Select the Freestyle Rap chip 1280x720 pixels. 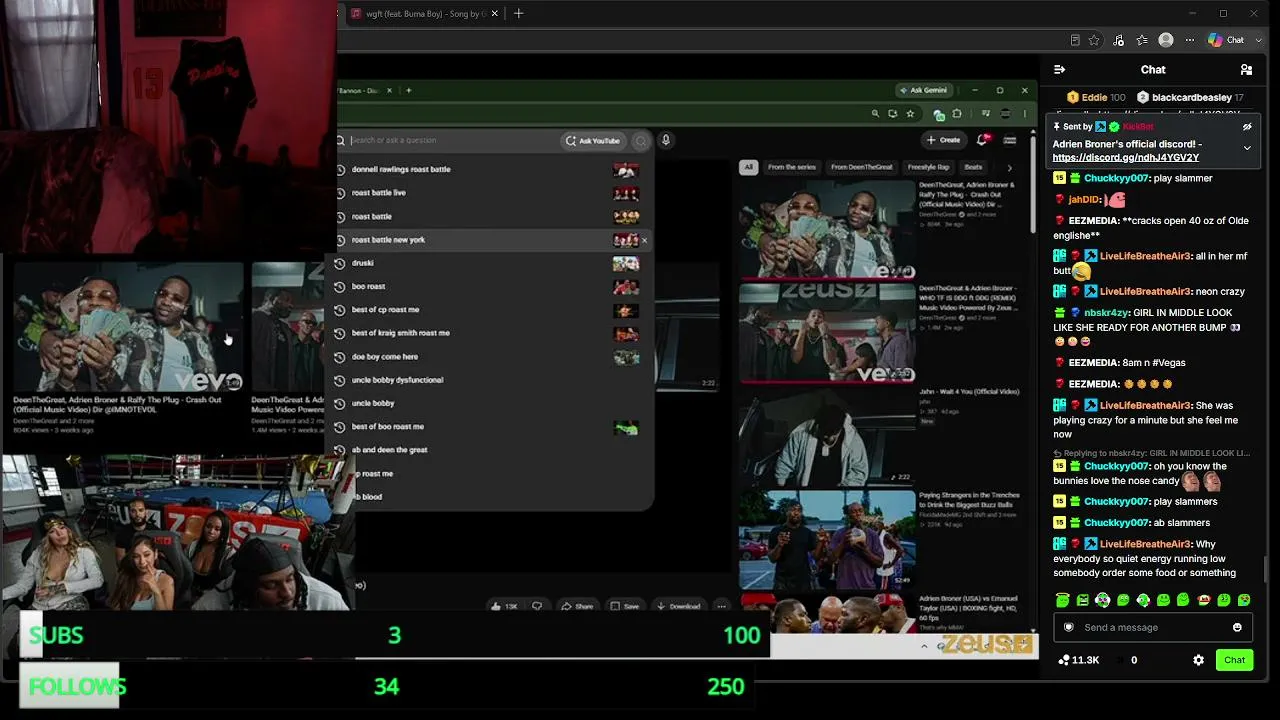(x=929, y=167)
